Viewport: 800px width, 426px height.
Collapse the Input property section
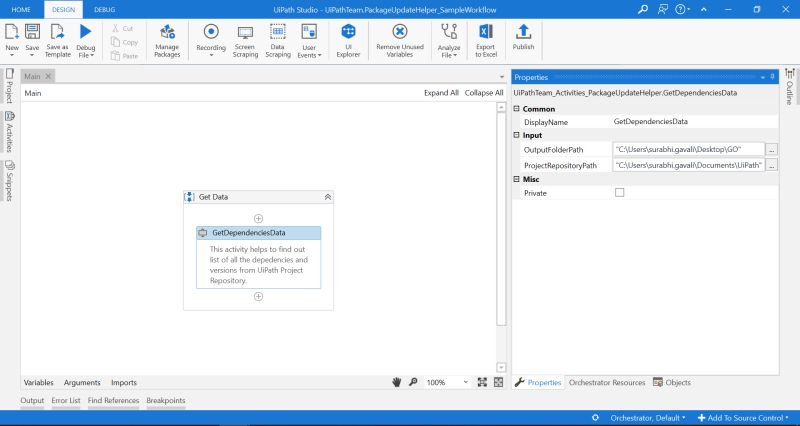click(x=516, y=135)
